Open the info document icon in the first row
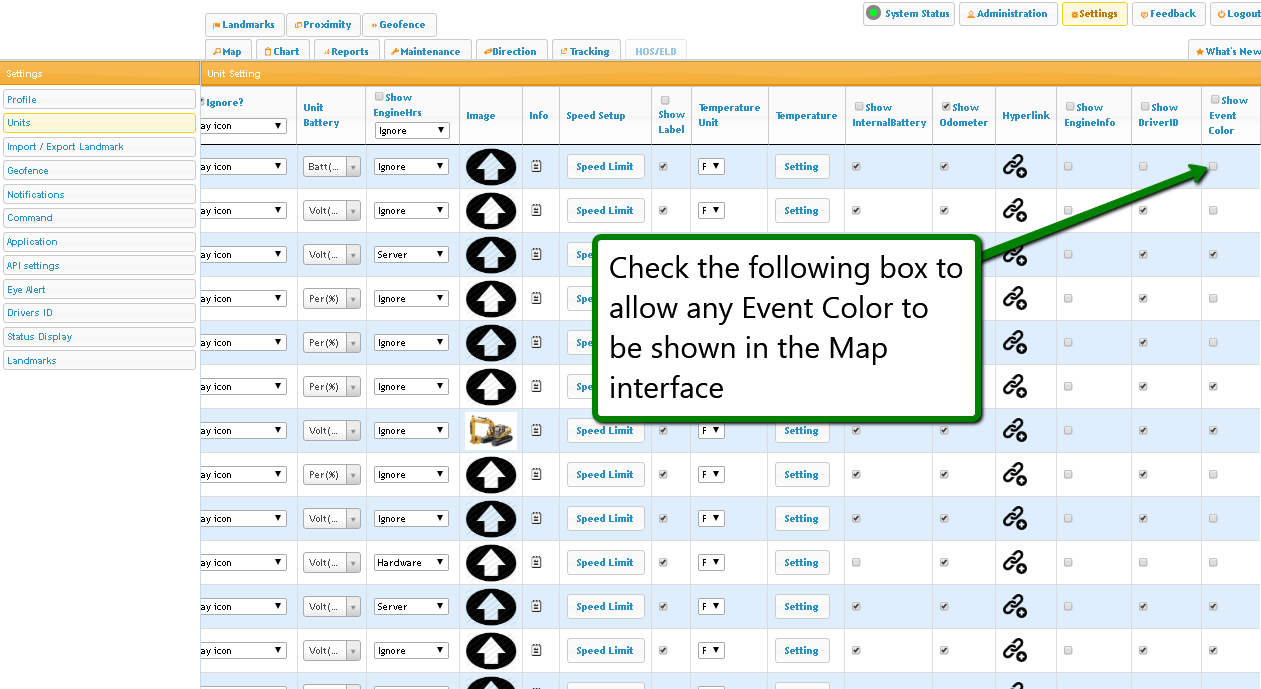1261x689 pixels. point(537,167)
